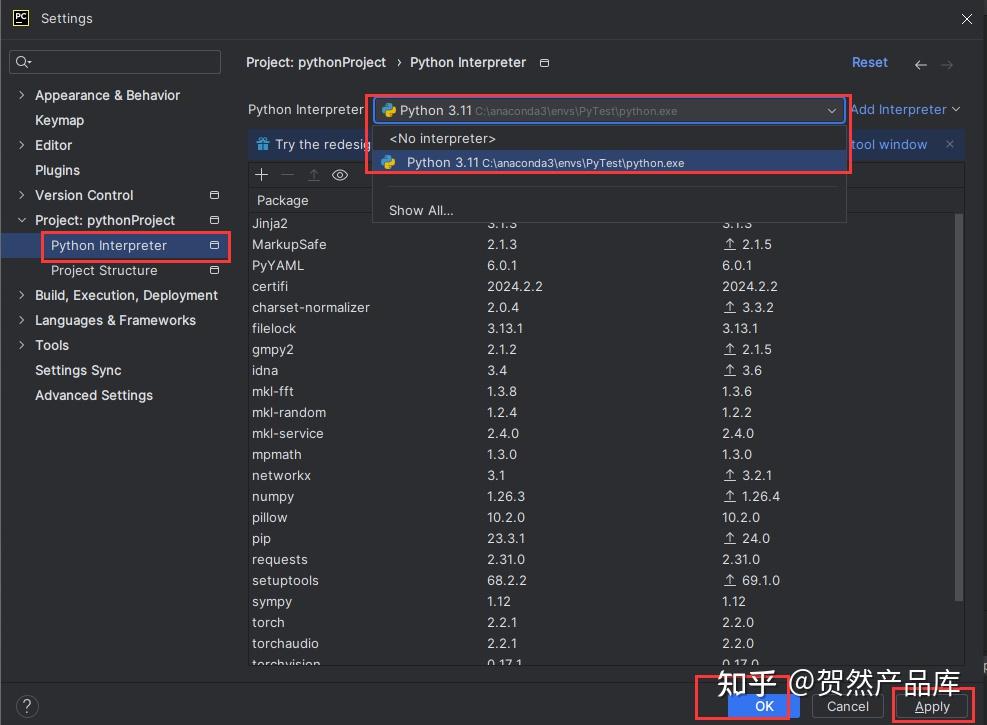Select the torchaudio package row
The height and width of the screenshot is (725, 987).
601,643
